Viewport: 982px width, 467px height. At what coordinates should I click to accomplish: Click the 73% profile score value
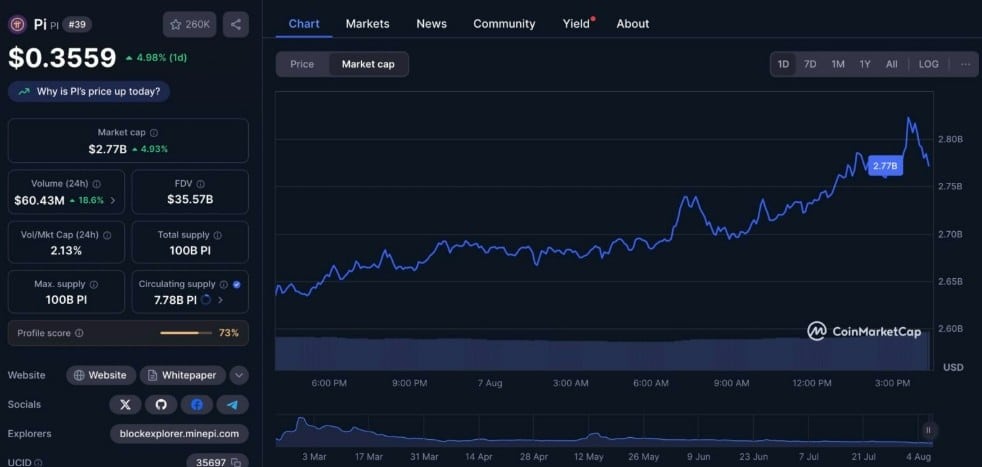click(229, 333)
